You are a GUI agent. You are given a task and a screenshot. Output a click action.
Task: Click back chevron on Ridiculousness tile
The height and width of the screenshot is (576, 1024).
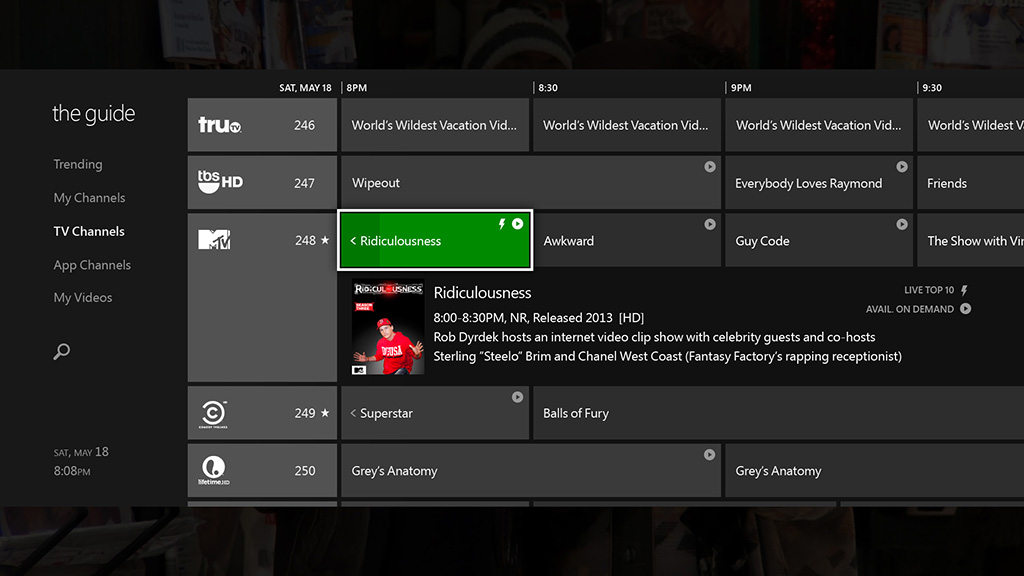tap(353, 241)
